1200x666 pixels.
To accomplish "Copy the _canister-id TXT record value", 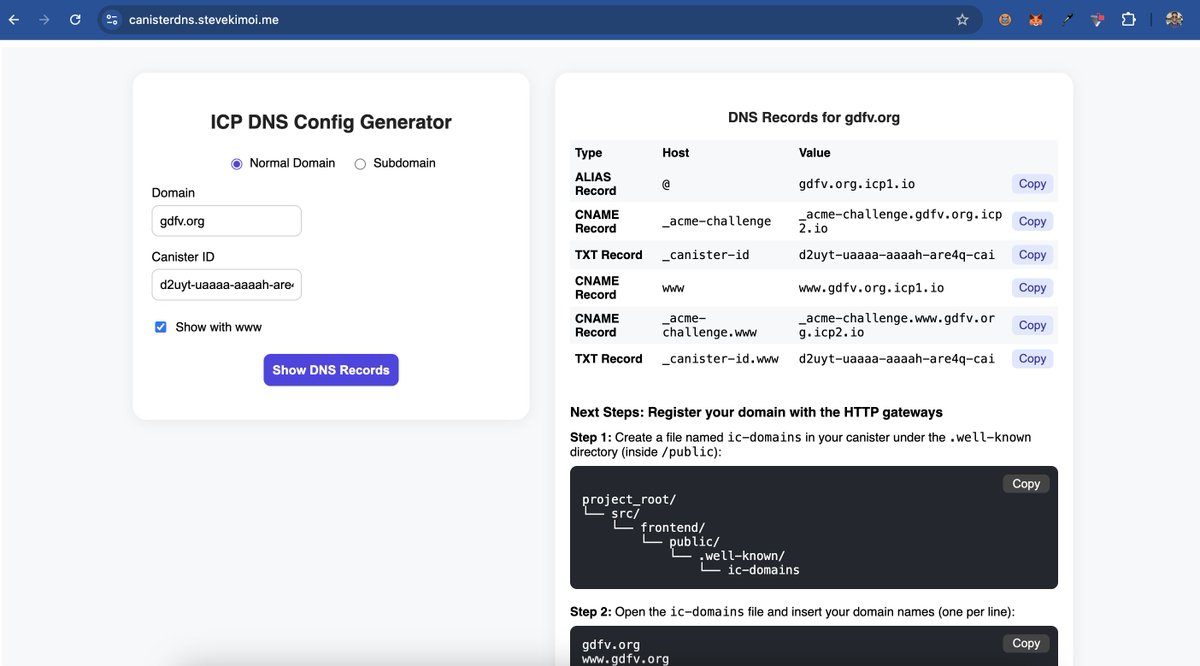I will (x=1032, y=255).
